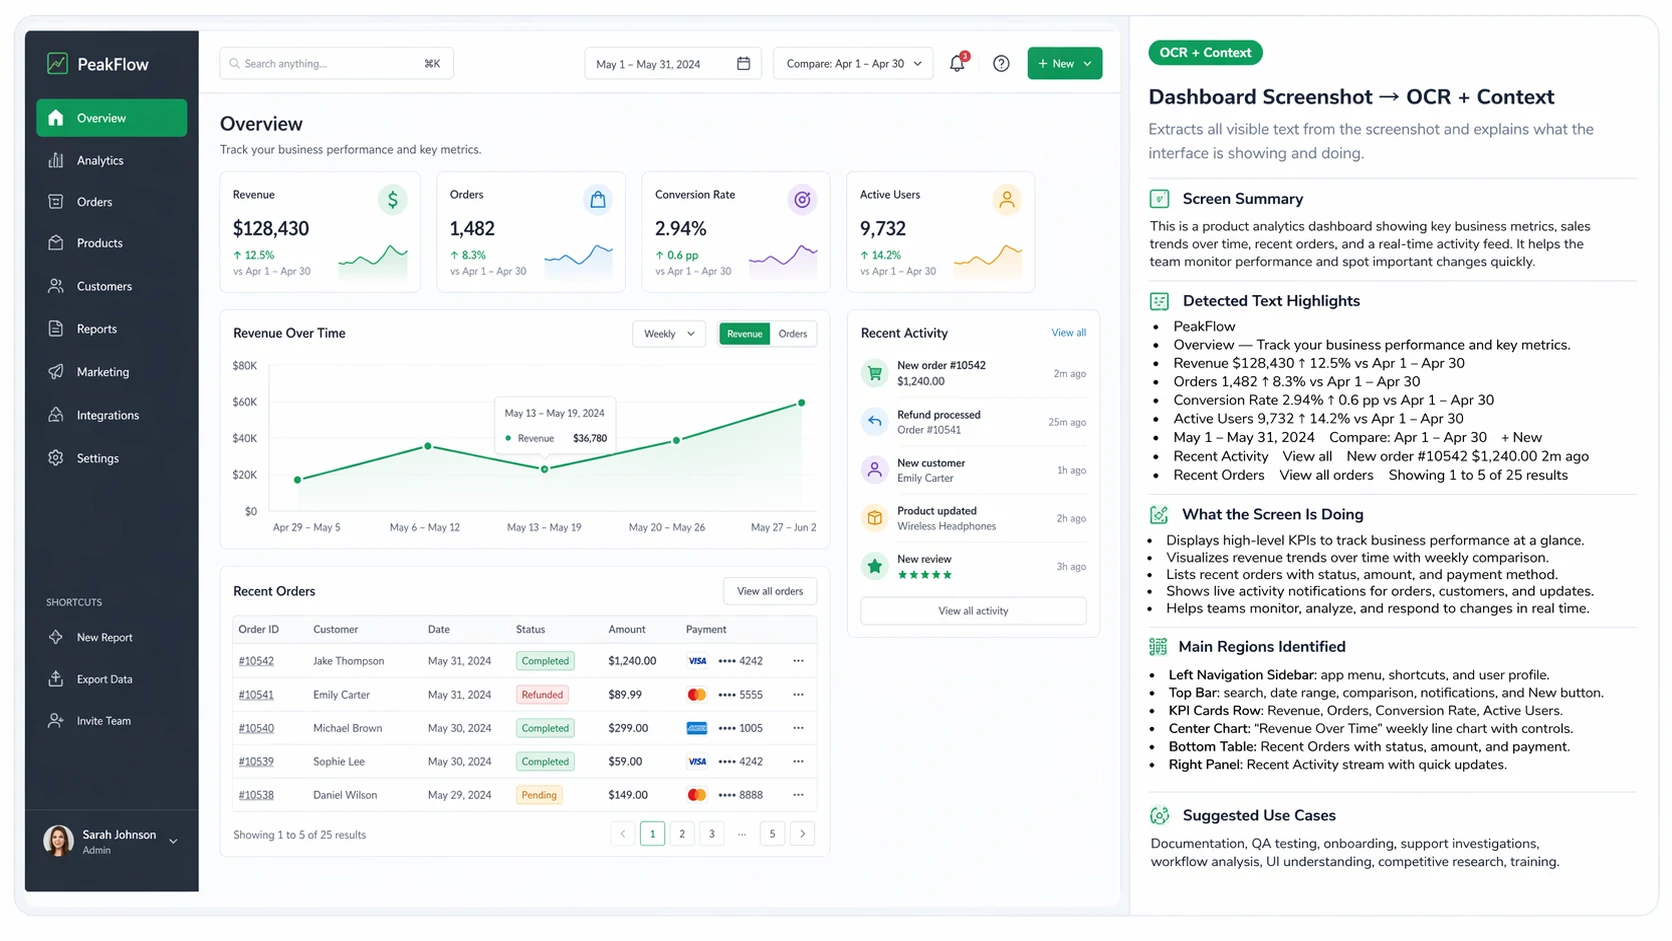Open the notifications bell icon

(x=957, y=64)
